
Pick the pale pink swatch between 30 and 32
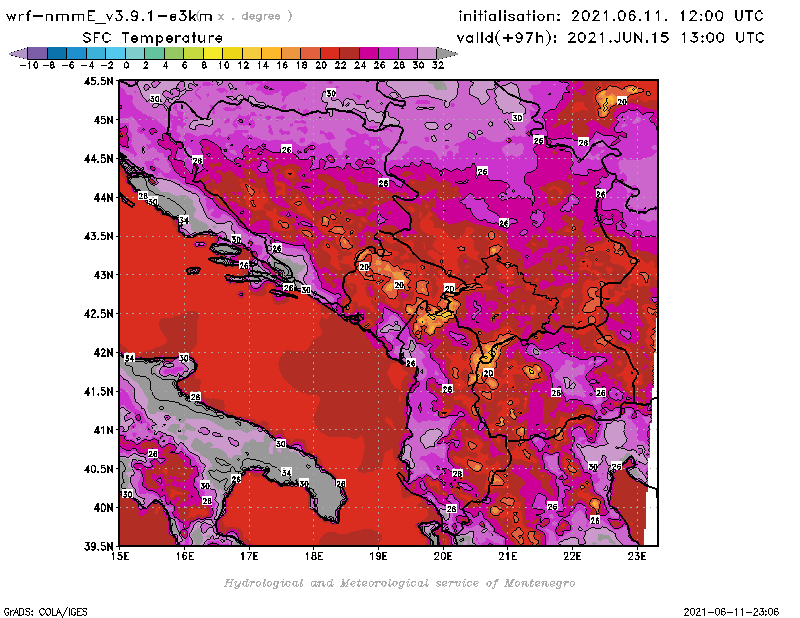(427, 53)
